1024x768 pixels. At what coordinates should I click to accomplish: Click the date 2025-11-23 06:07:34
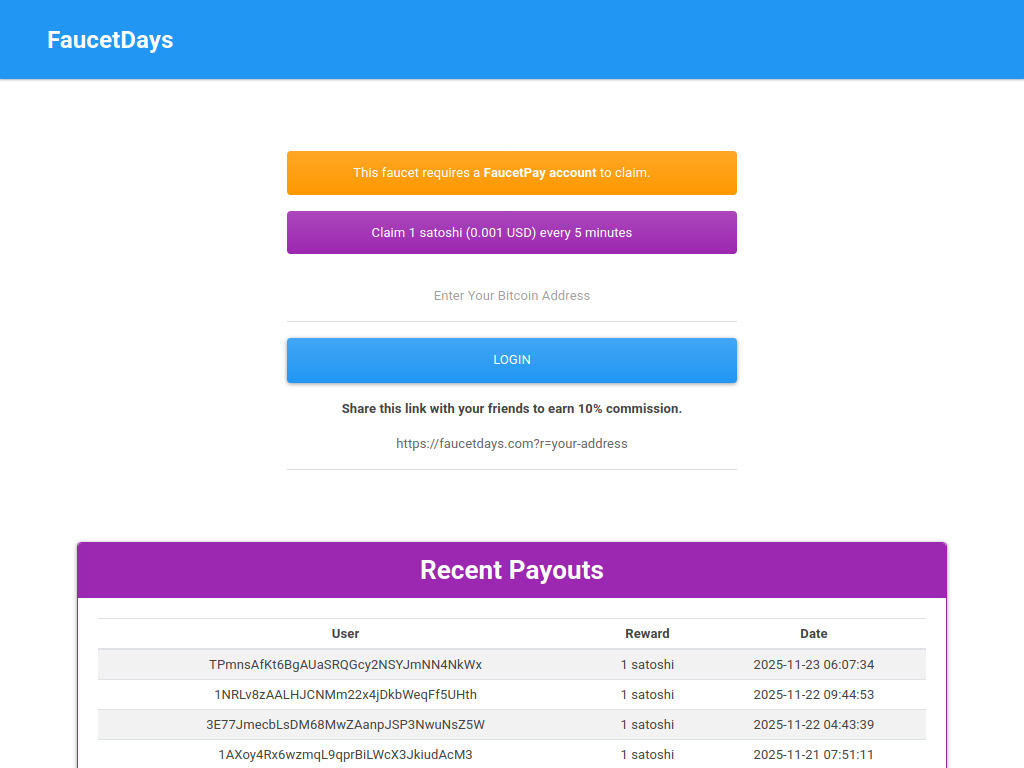click(813, 664)
